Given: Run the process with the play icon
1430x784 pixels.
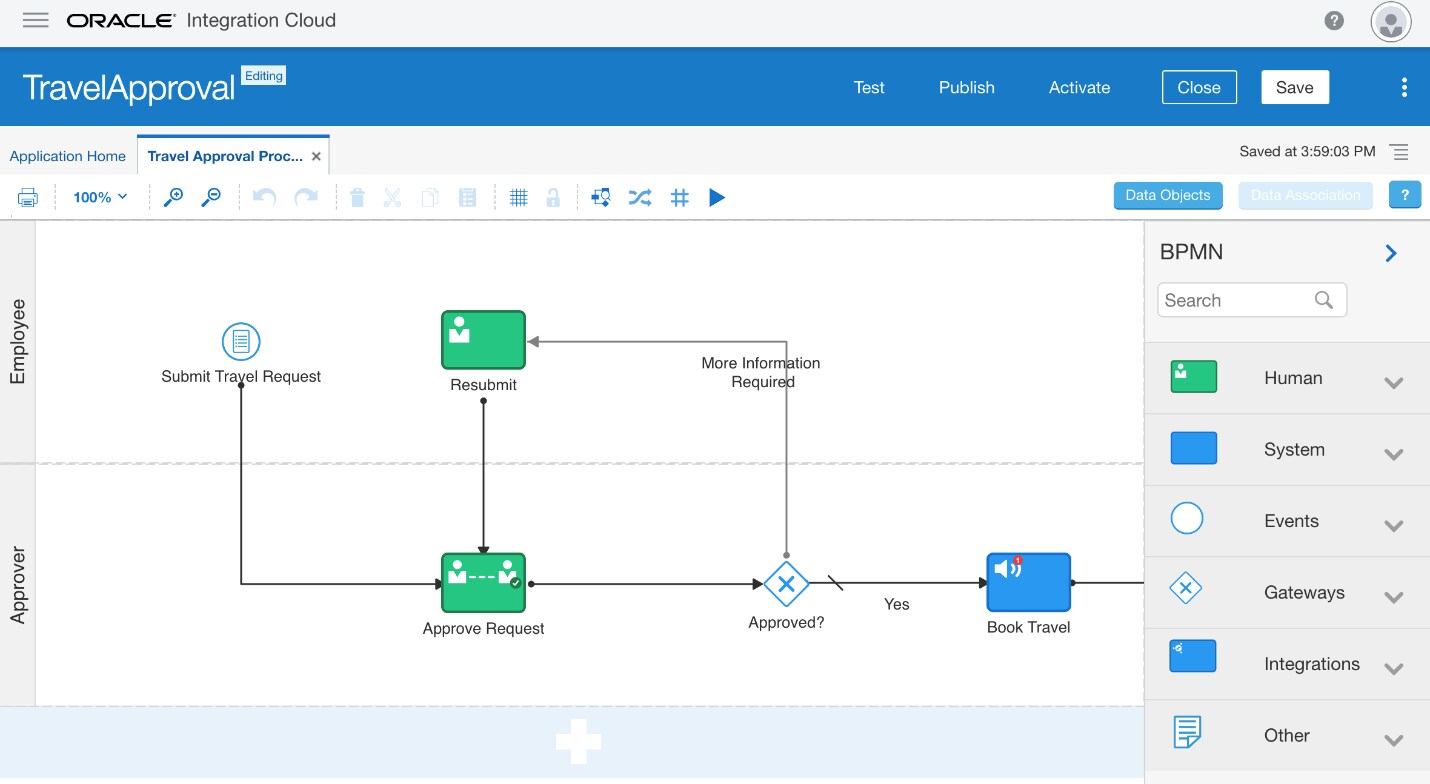Looking at the screenshot, I should (717, 197).
